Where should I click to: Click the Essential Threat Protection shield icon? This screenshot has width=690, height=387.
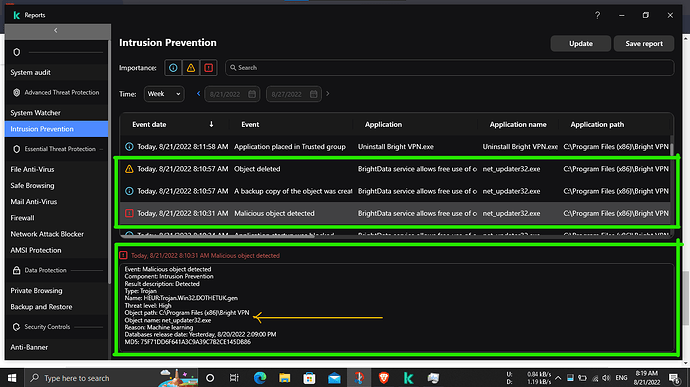(17, 149)
